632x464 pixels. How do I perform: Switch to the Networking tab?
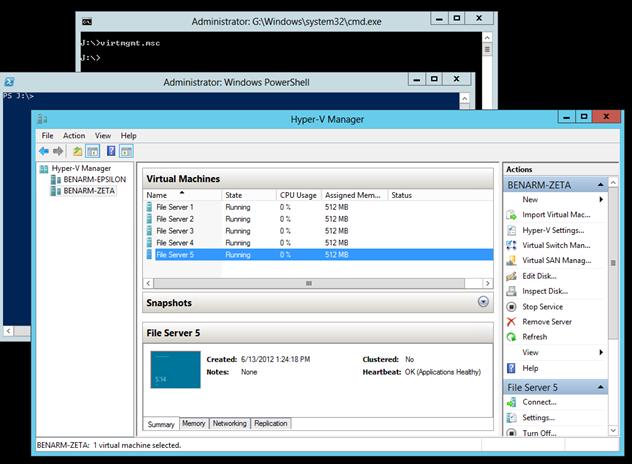(229, 423)
